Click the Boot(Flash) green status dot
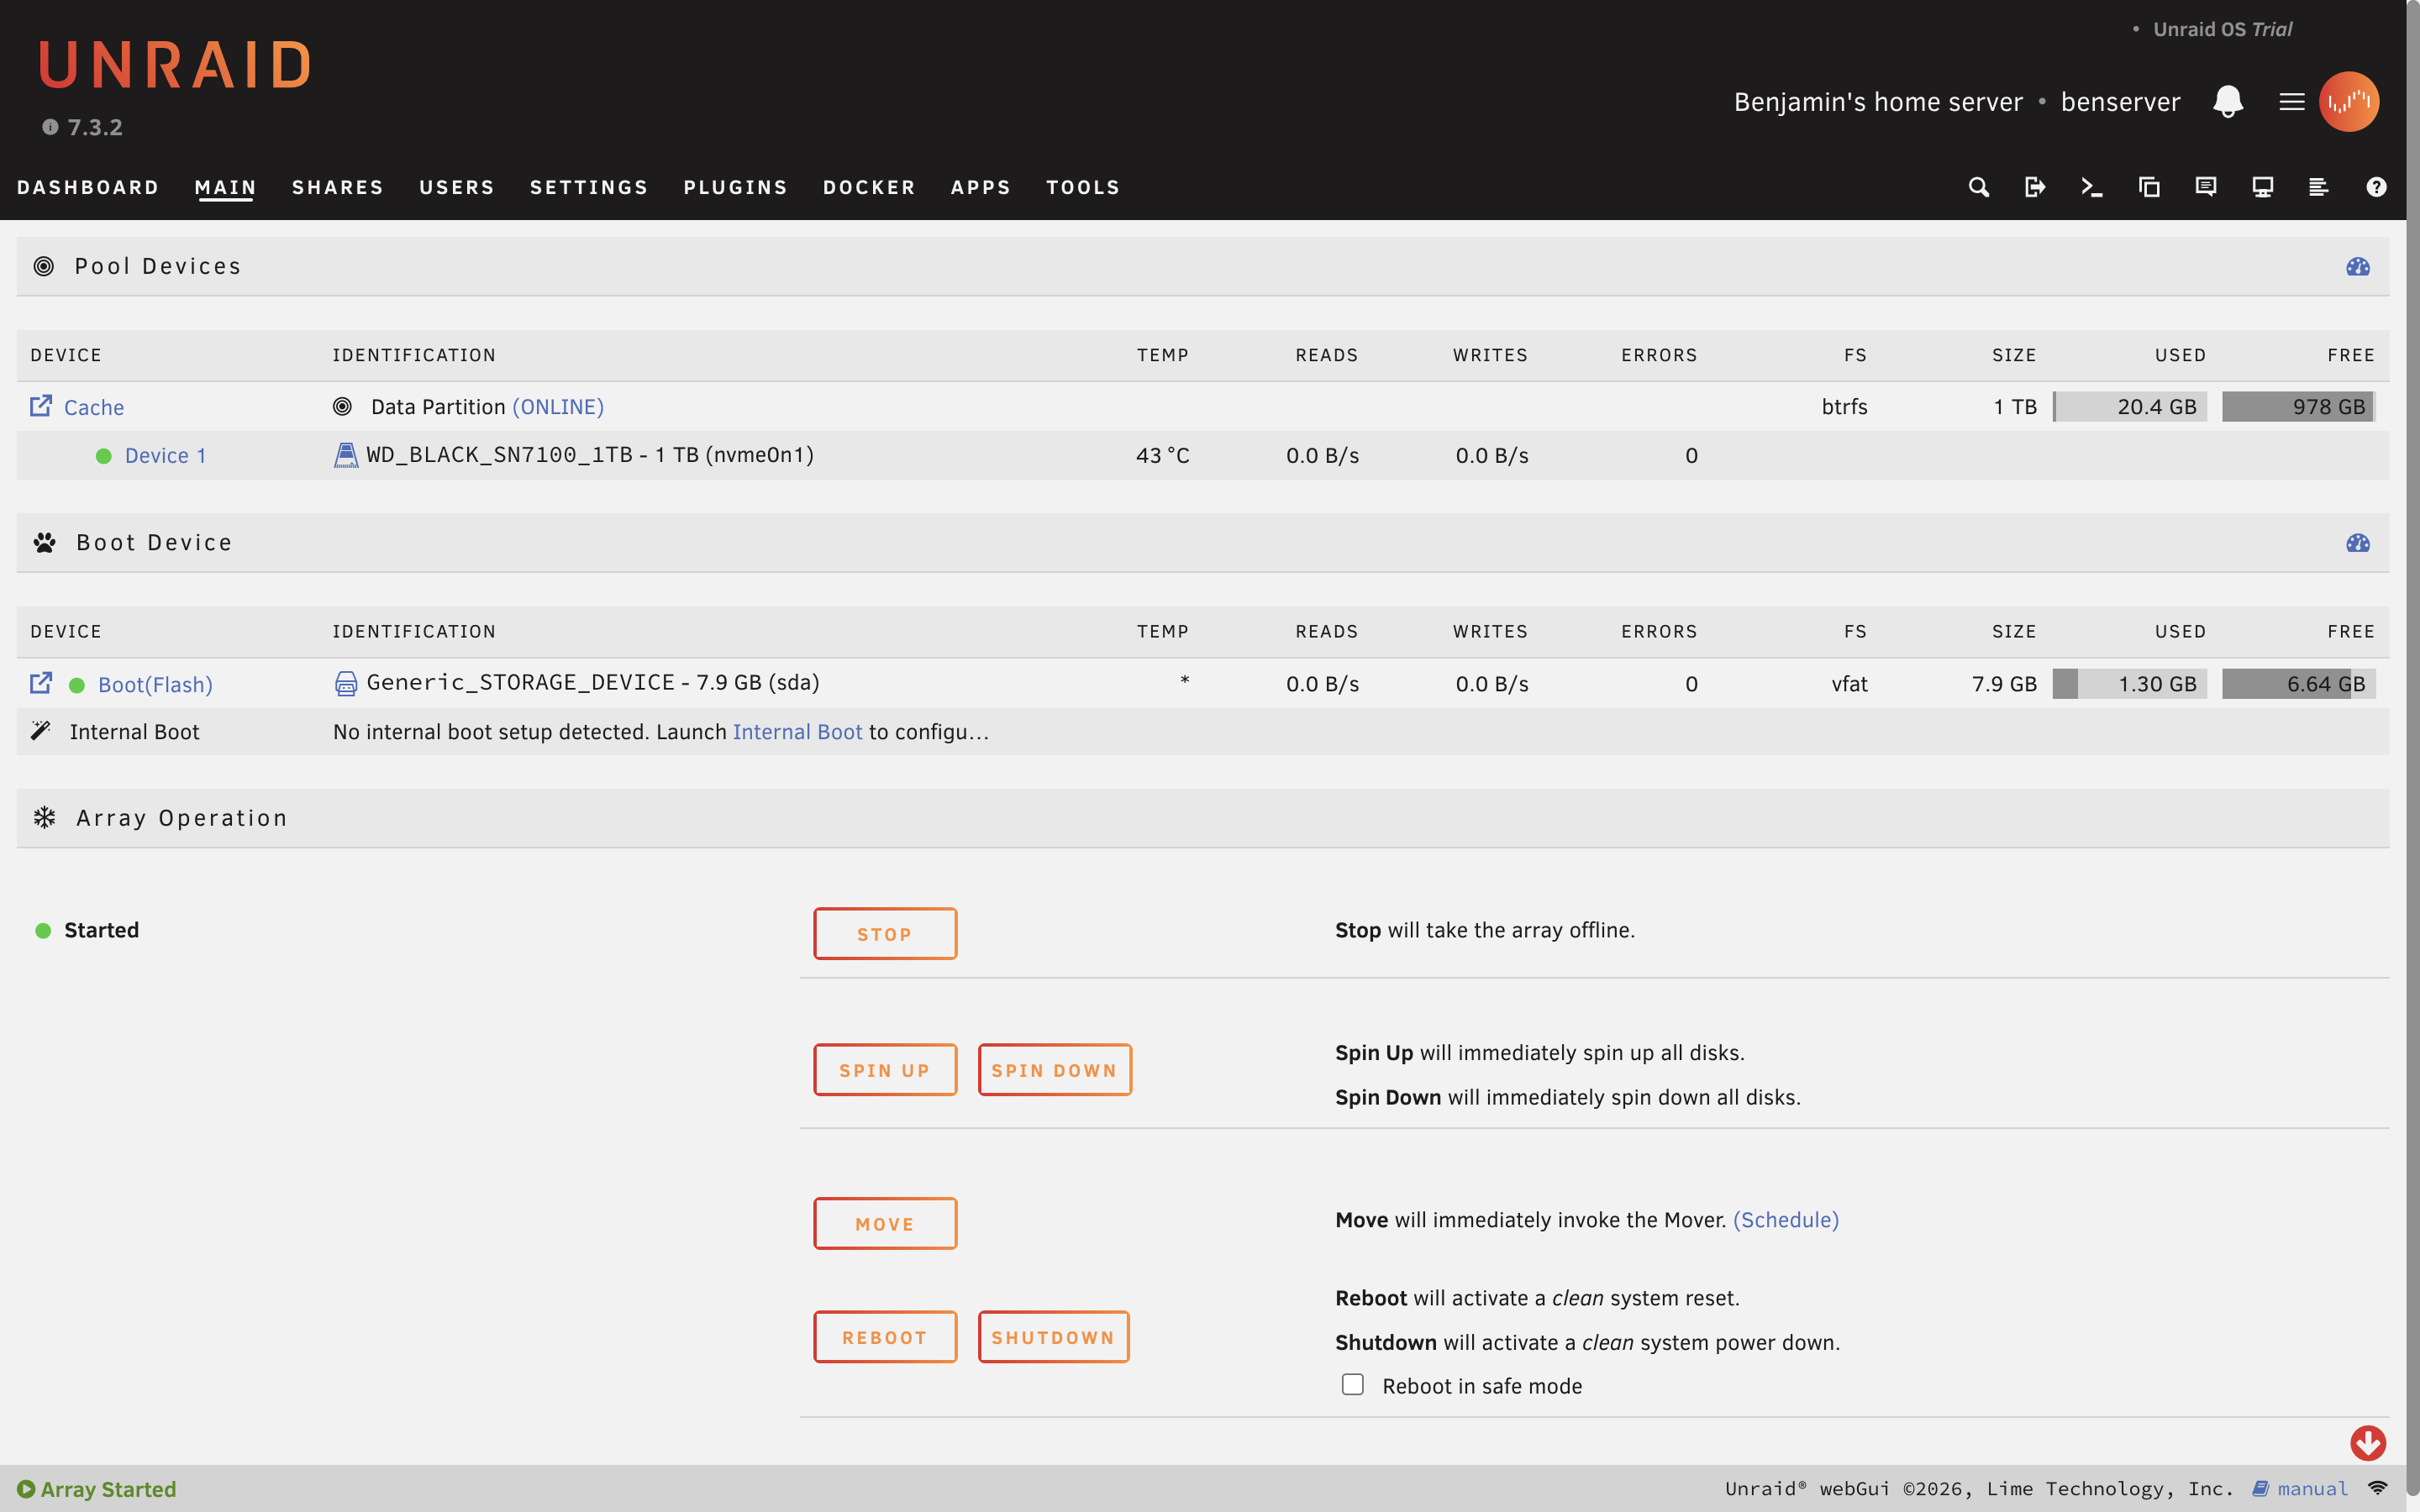Image resolution: width=2420 pixels, height=1512 pixels. 76,685
